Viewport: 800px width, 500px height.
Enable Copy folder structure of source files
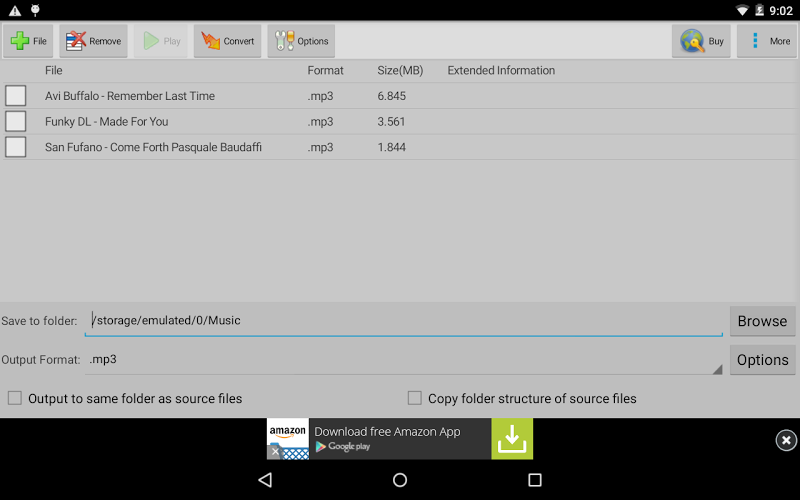coord(415,398)
